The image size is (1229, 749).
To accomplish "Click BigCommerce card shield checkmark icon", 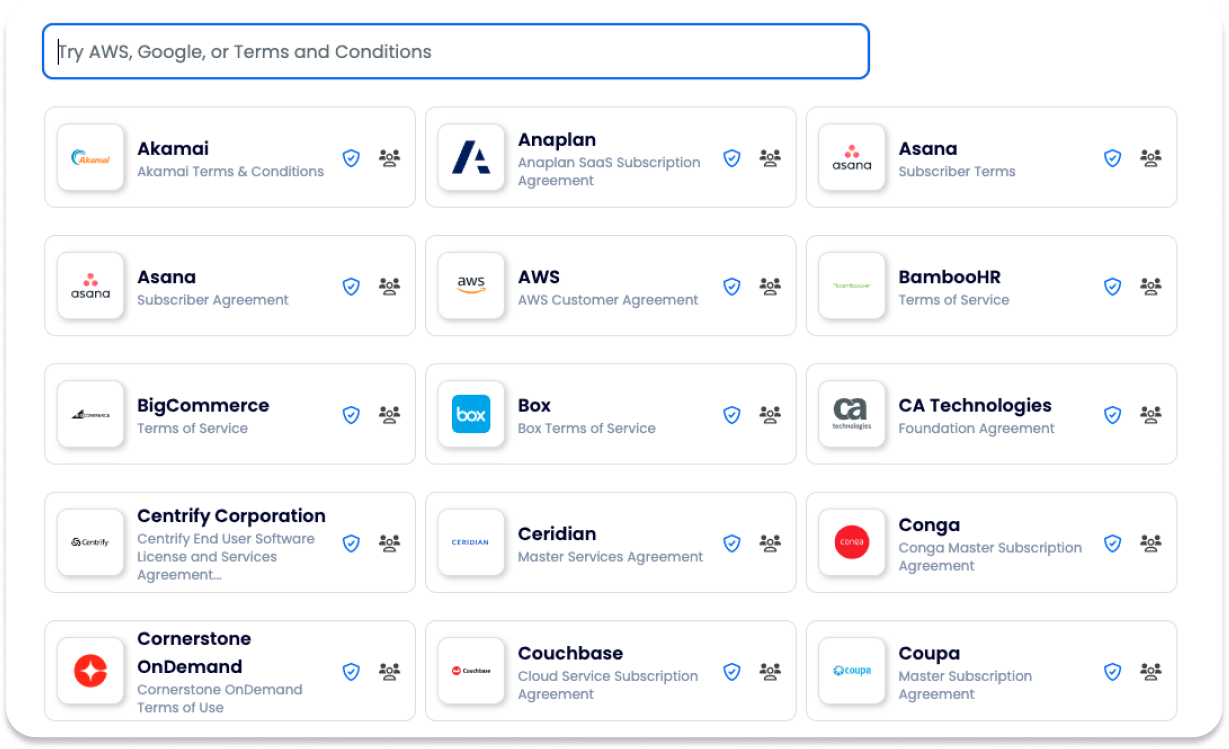I will [351, 415].
